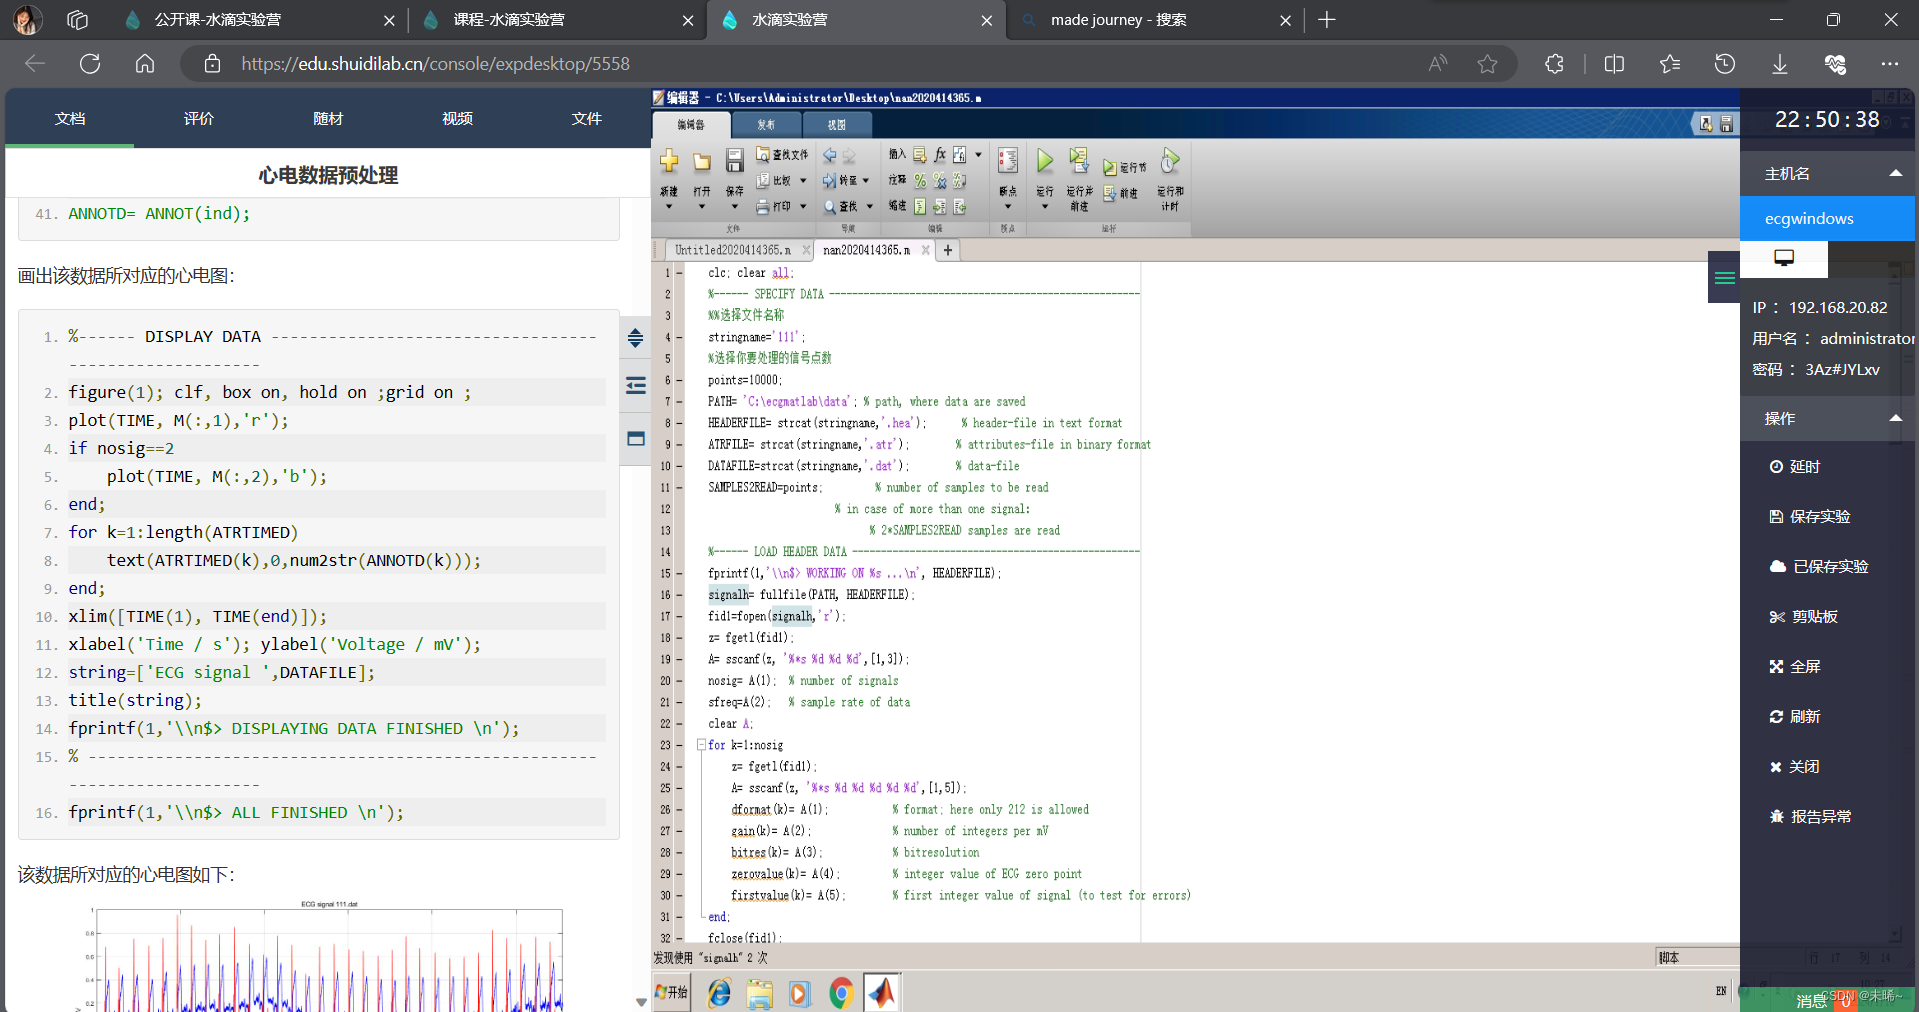Switch to the 文件 tab
This screenshot has height=1012, width=1919.
pyautogui.click(x=586, y=118)
